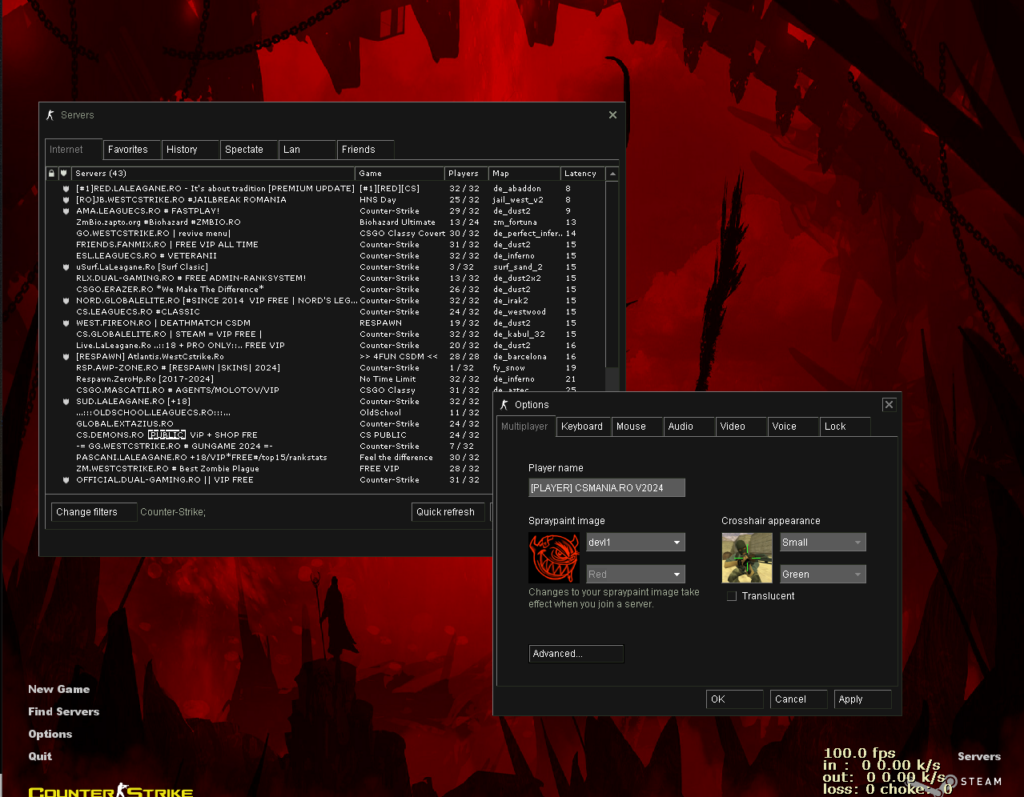1024x797 pixels.
Task: Click the devil spraypaint preview image
Action: click(555, 557)
